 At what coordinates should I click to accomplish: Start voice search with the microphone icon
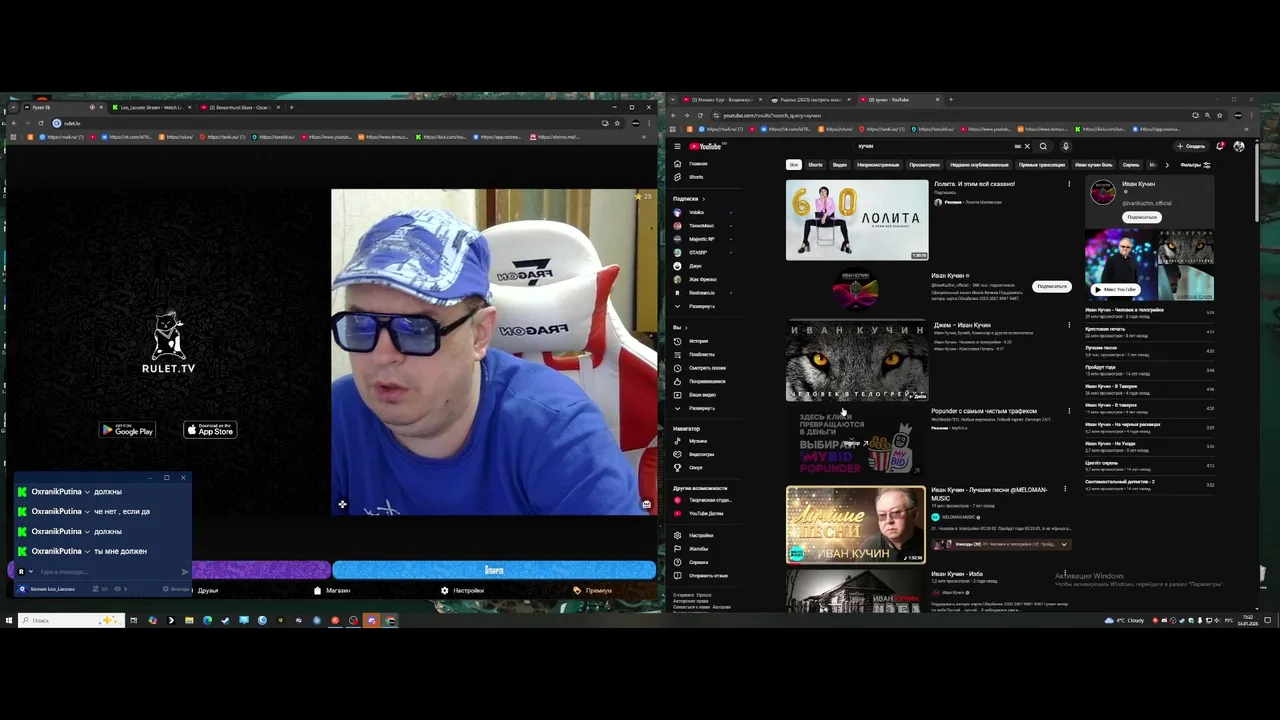pos(1065,146)
